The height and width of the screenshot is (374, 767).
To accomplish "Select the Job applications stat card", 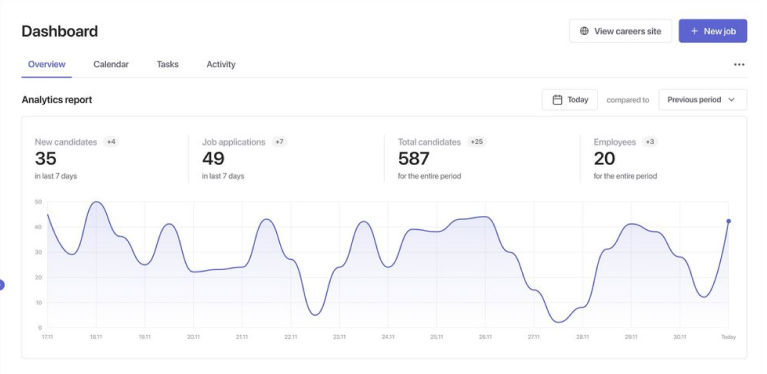I will tap(286, 159).
